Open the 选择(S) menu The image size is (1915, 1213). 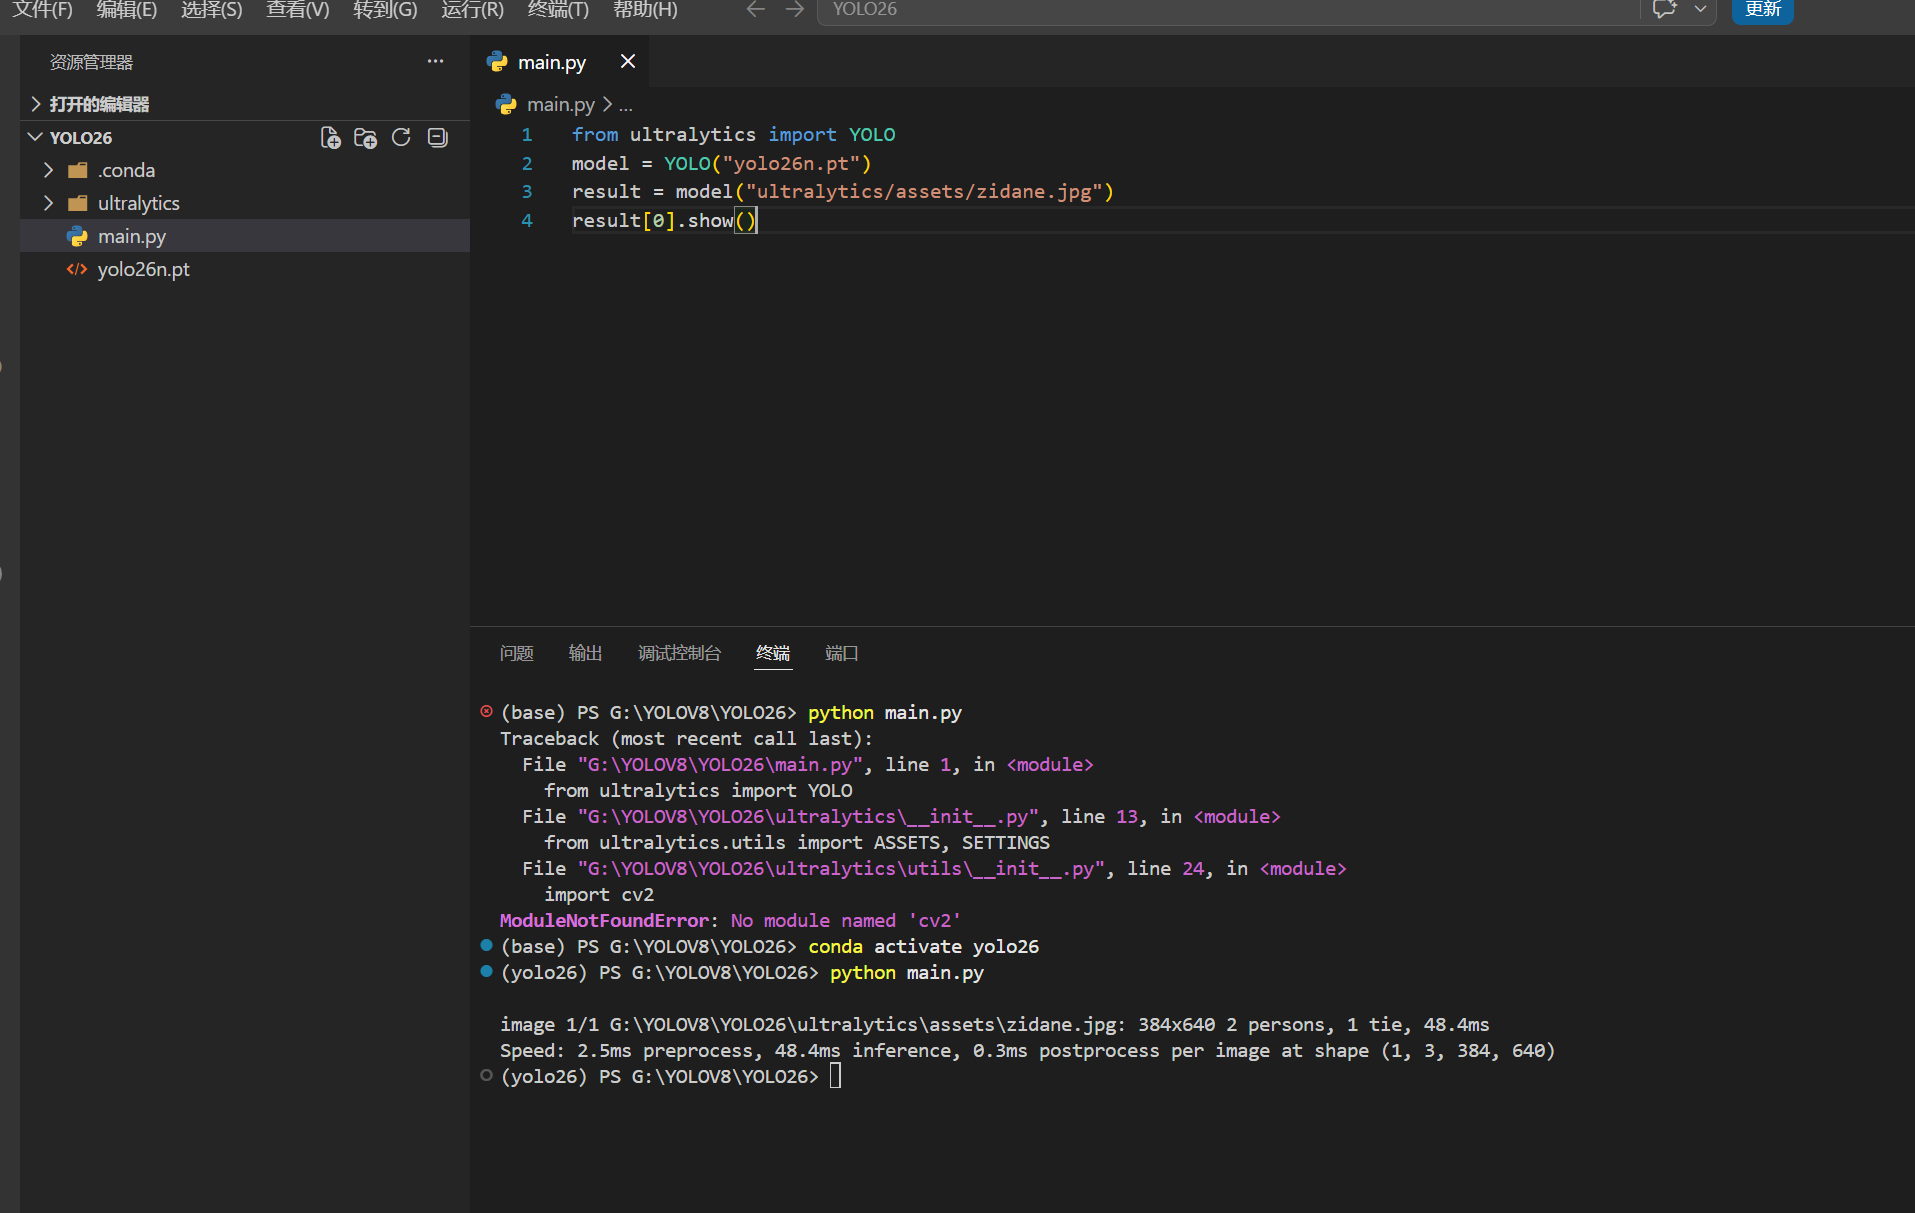(x=212, y=10)
